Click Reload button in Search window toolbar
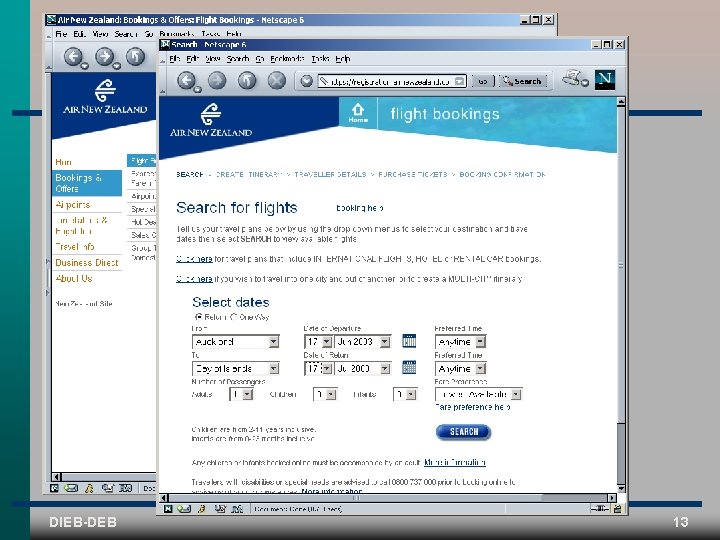This screenshot has height=540, width=720. coord(247,81)
